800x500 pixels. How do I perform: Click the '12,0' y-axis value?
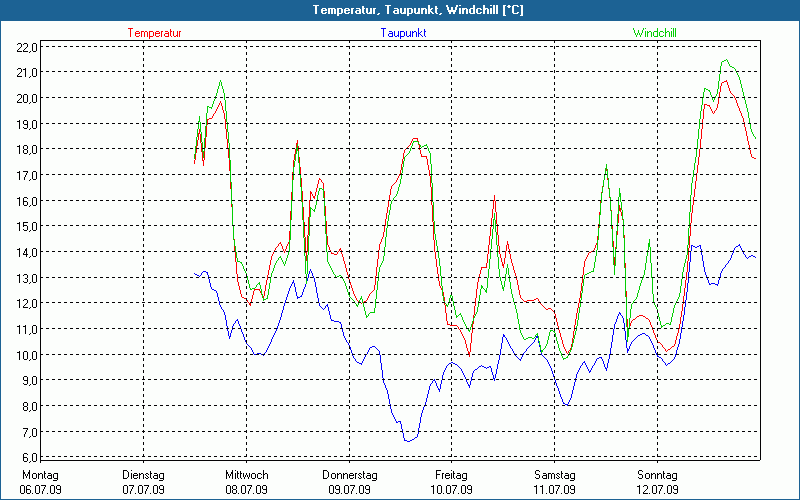coord(27,304)
